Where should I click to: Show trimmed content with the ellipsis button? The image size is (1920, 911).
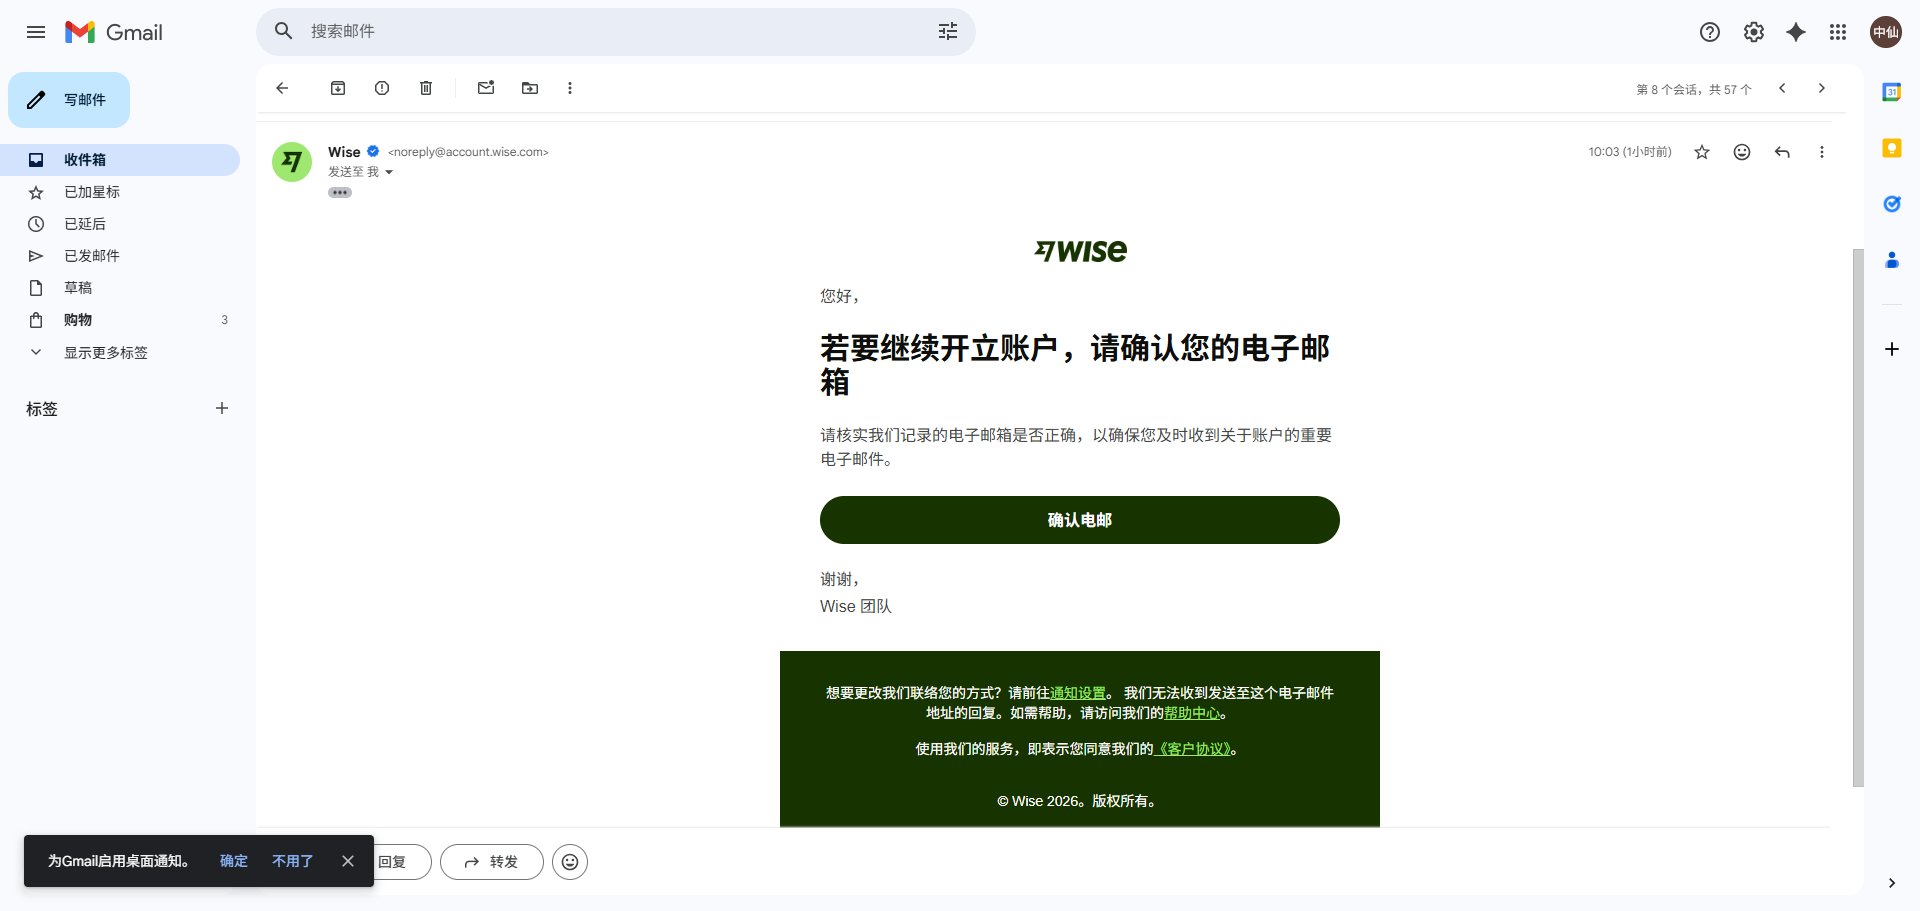coord(340,192)
